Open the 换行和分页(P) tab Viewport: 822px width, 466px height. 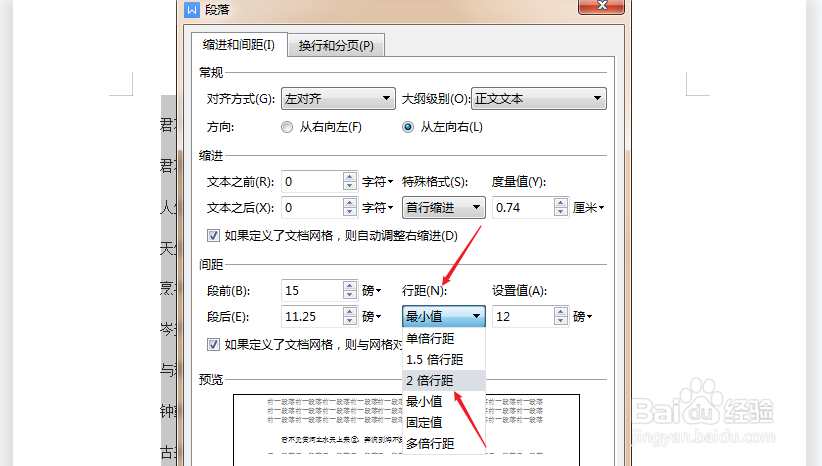(x=336, y=46)
